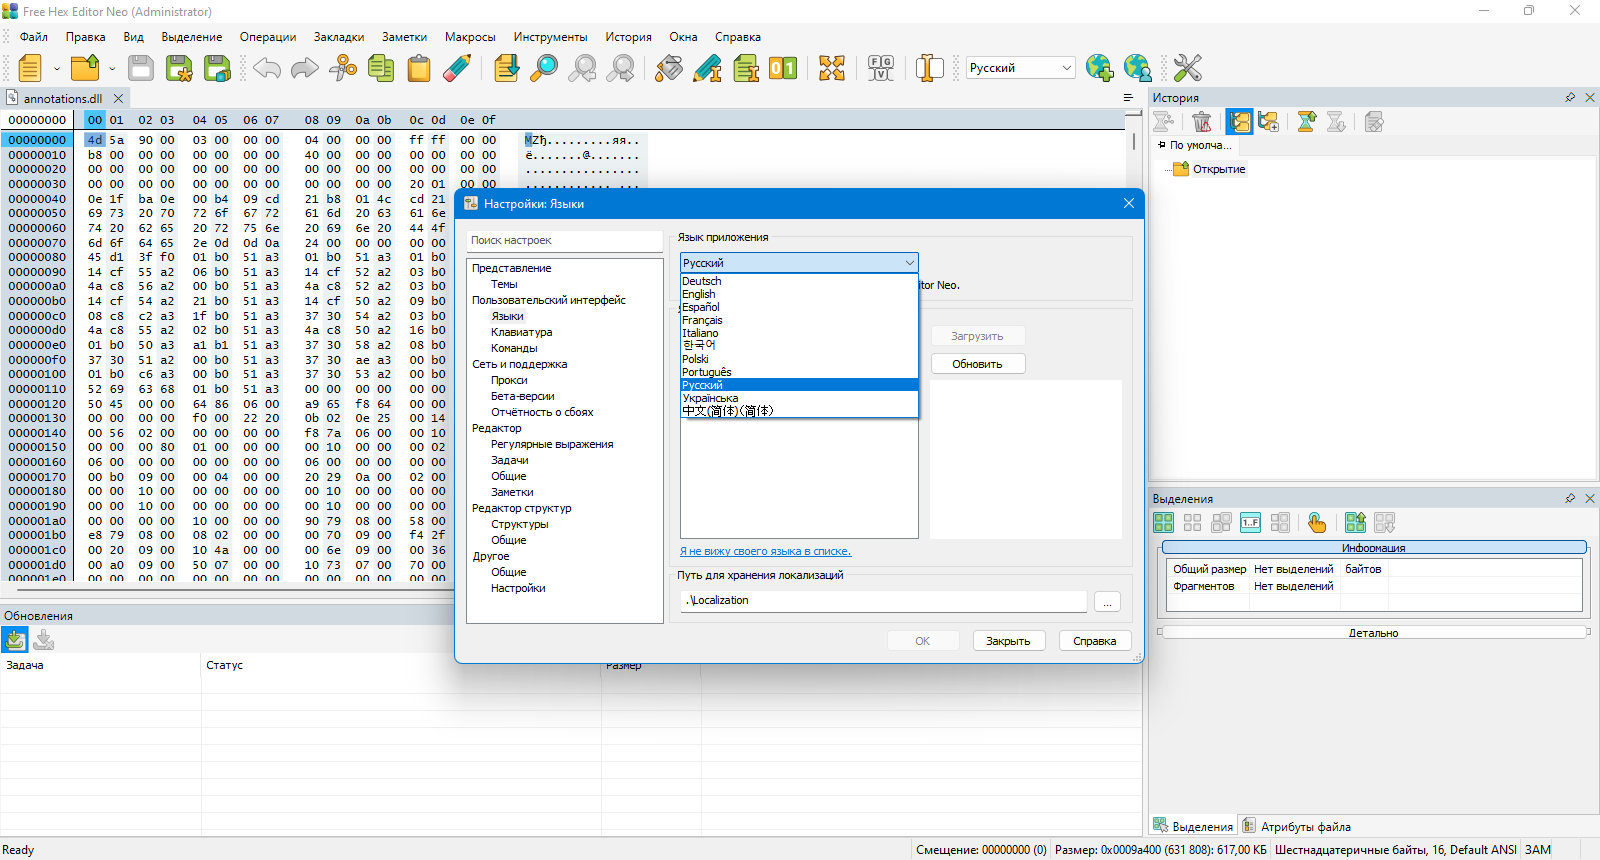
Task: Click the Copy icon in the toolbar
Action: point(381,68)
